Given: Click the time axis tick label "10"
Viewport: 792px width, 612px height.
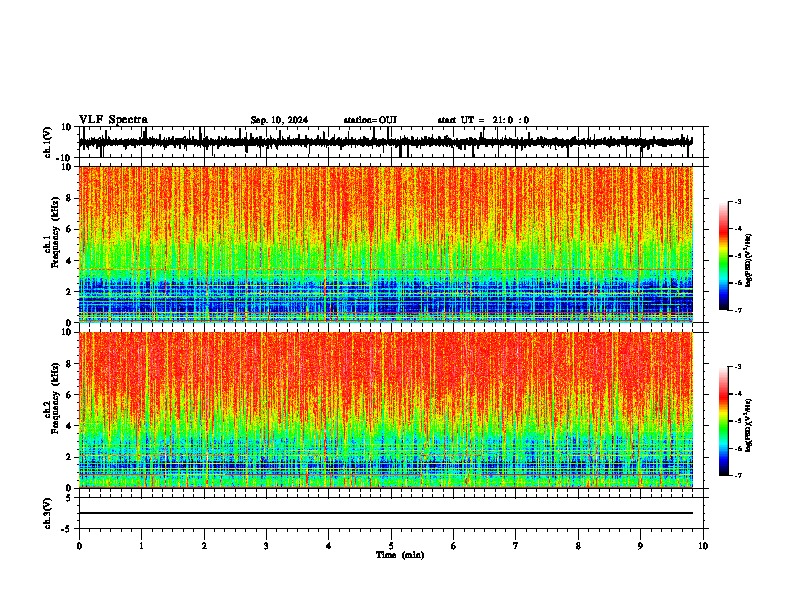Looking at the screenshot, I should coord(703,546).
